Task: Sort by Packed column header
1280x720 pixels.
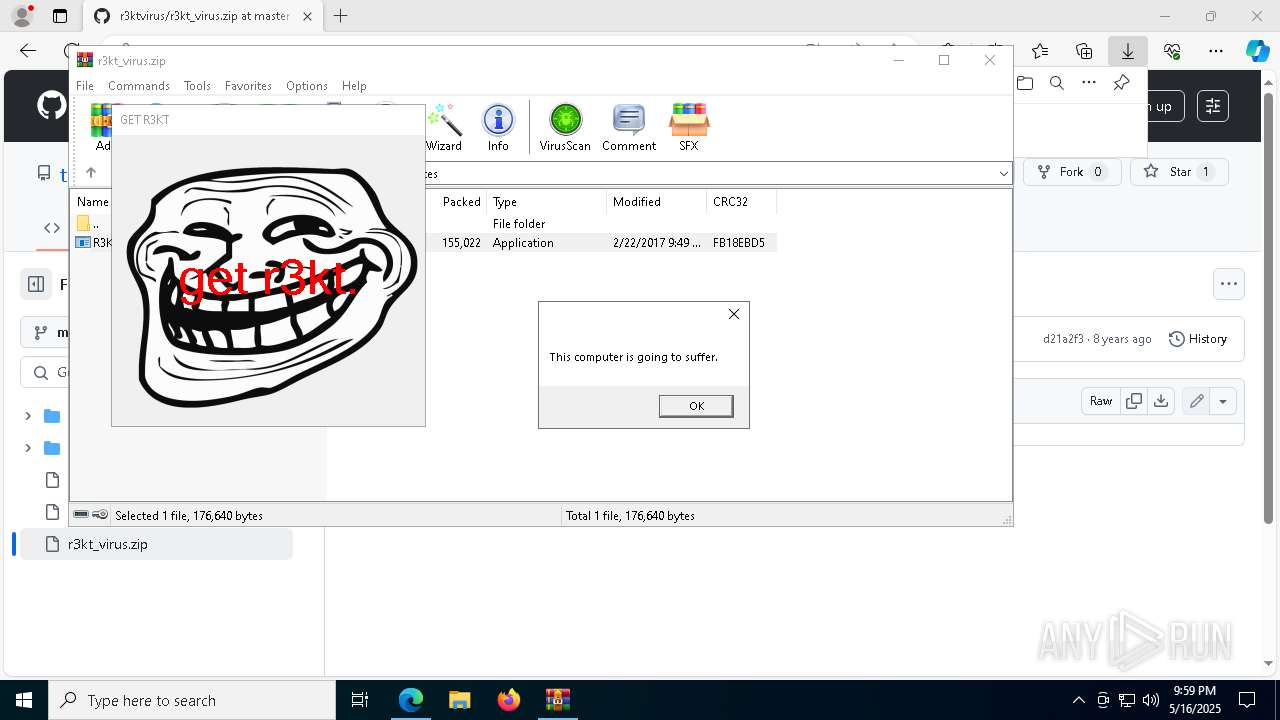Action: click(461, 202)
